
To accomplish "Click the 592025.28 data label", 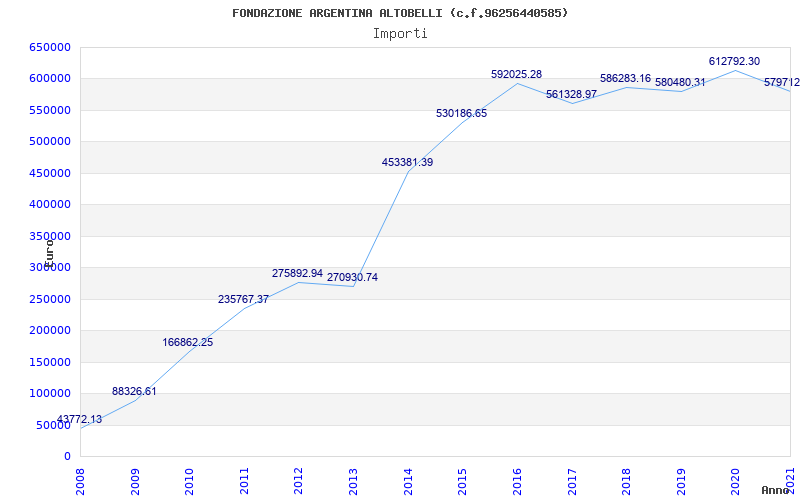I will [x=517, y=74].
